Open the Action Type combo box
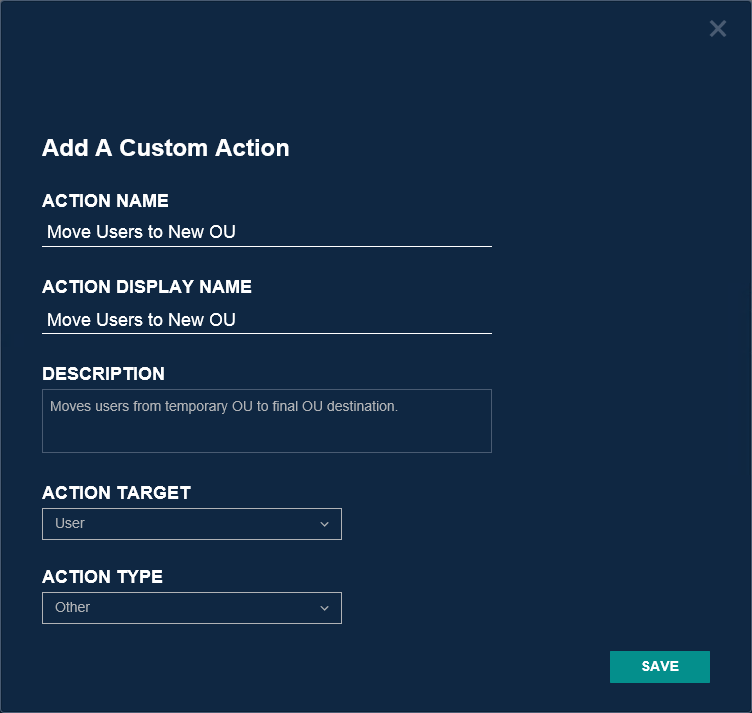This screenshot has width=752, height=713. (191, 608)
